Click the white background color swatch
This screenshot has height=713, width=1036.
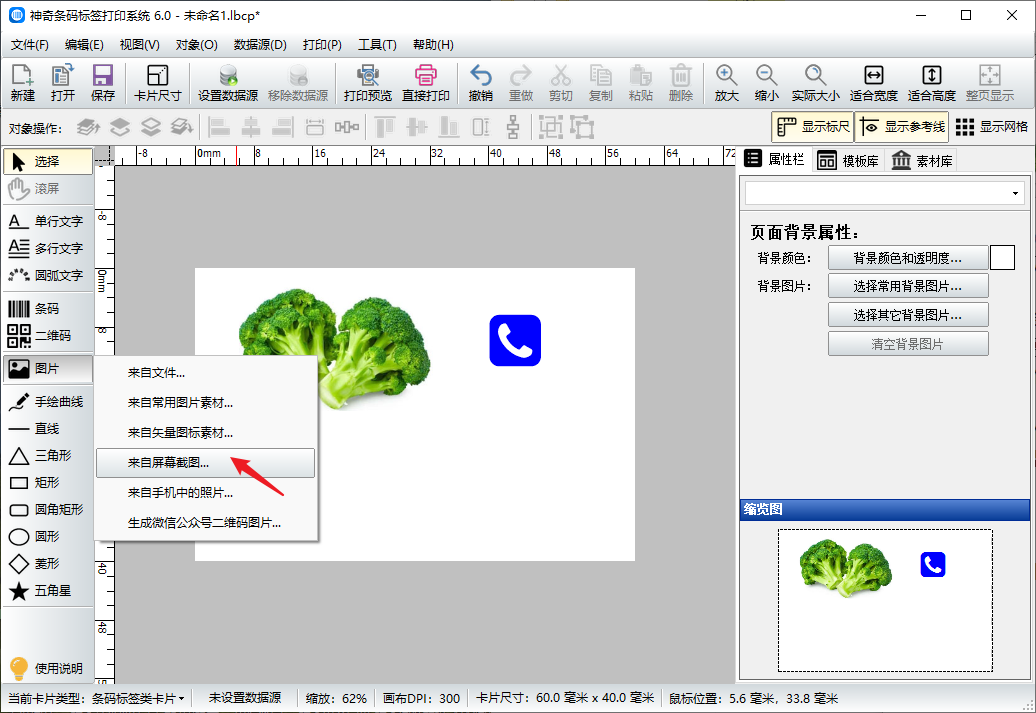1002,258
